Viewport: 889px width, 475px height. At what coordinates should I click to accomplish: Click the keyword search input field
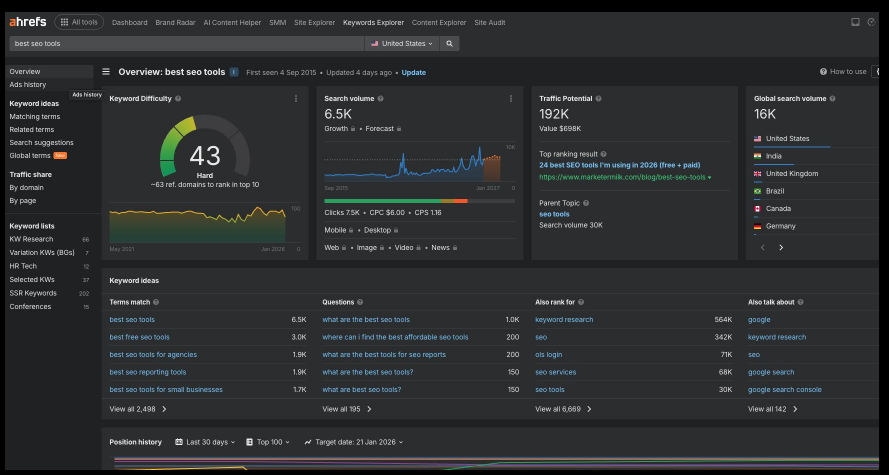point(187,44)
